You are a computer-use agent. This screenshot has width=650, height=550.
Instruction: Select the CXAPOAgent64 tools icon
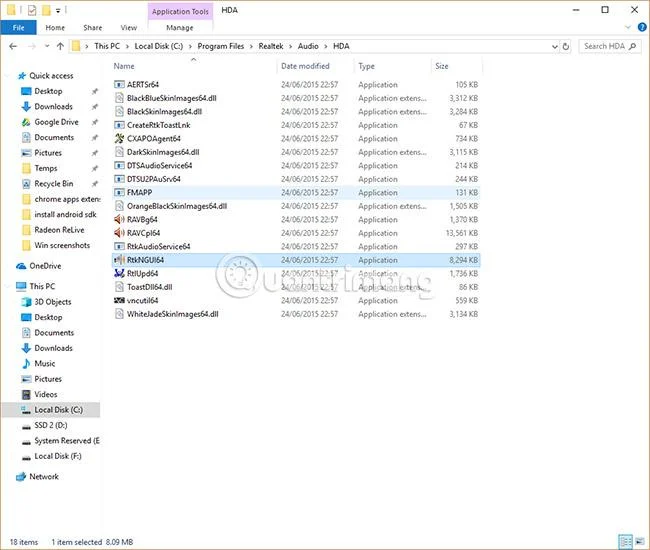[119, 138]
